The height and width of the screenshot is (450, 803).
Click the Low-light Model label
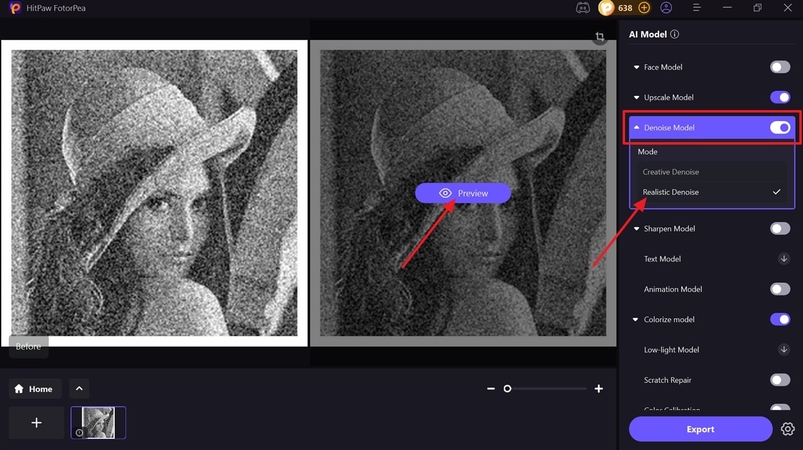671,350
